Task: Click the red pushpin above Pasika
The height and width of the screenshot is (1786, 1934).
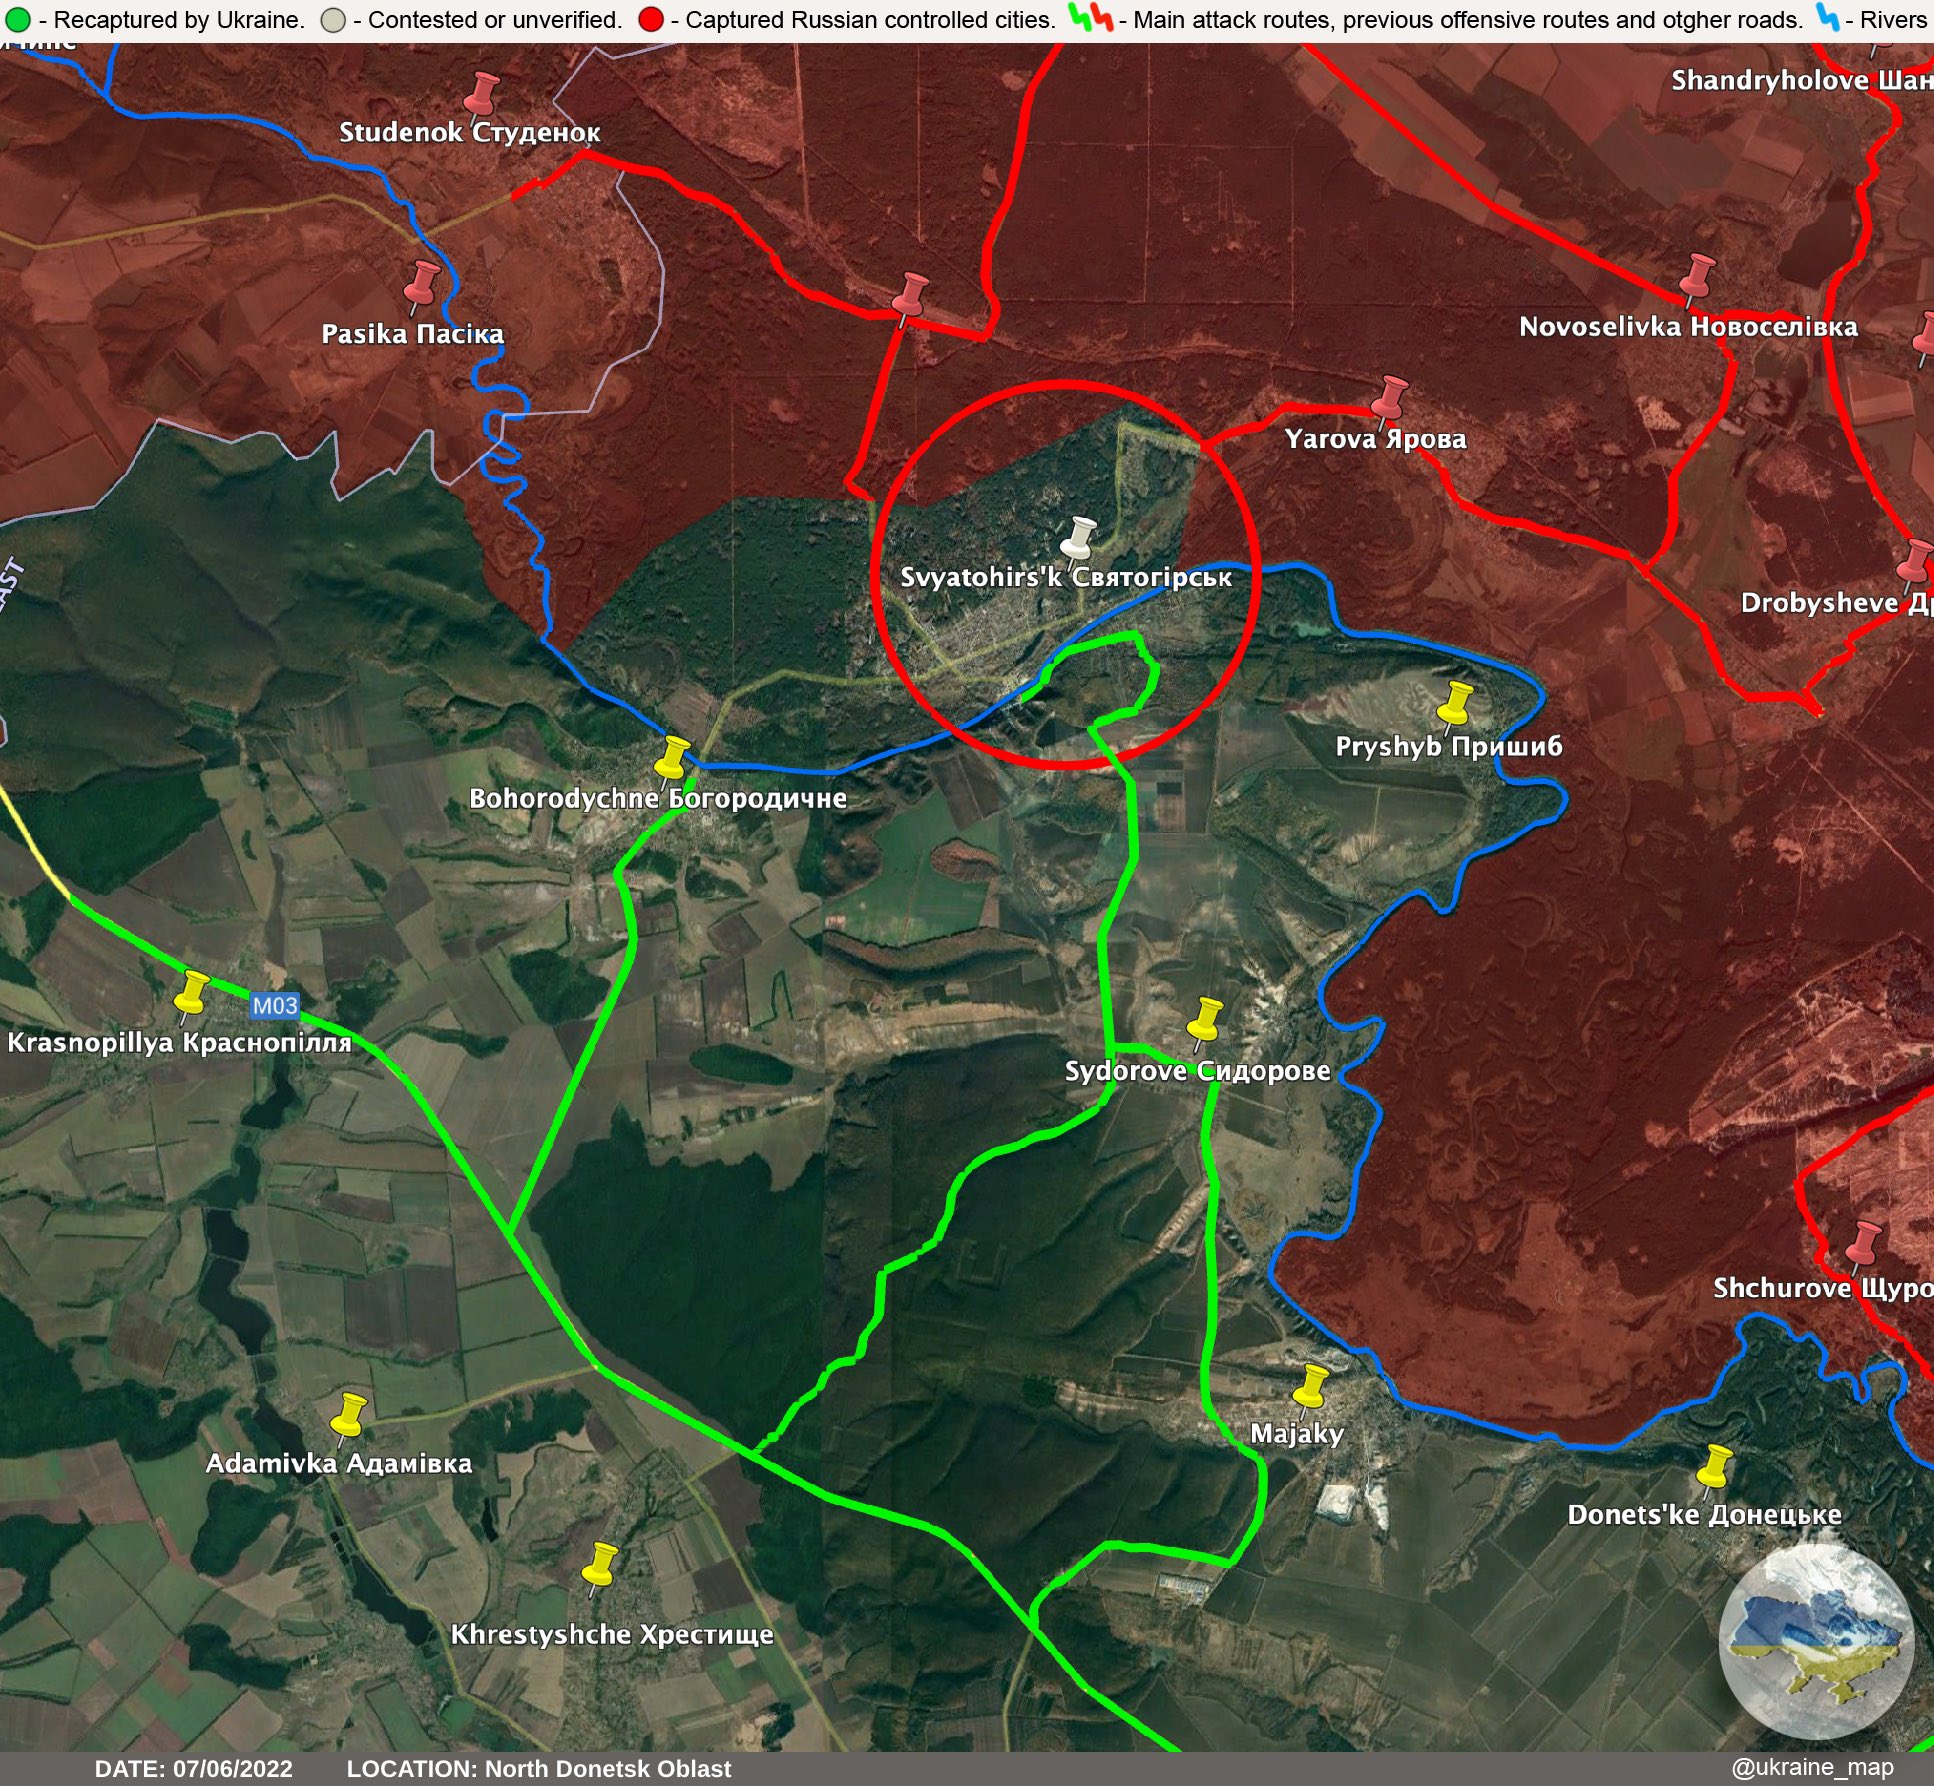Action: click(422, 283)
